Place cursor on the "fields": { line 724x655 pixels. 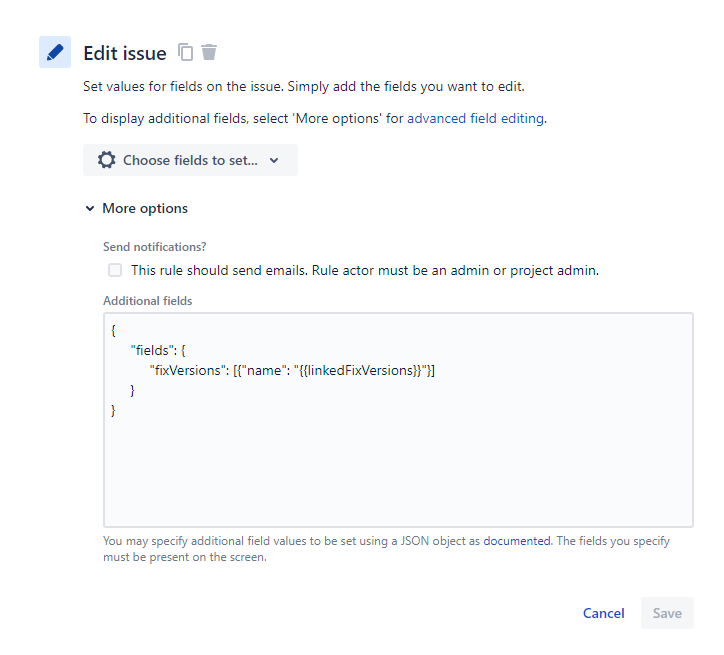pos(158,351)
